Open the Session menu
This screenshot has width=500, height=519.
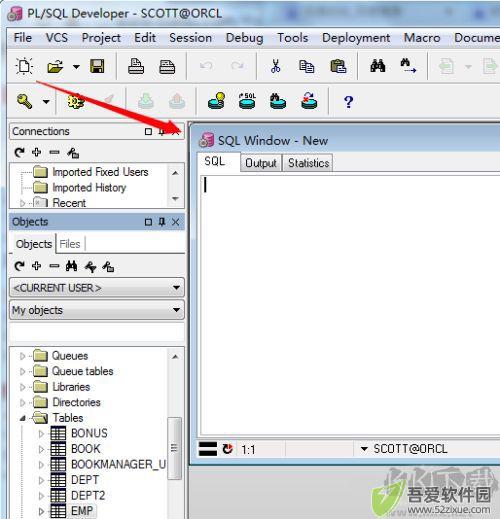pyautogui.click(x=191, y=38)
